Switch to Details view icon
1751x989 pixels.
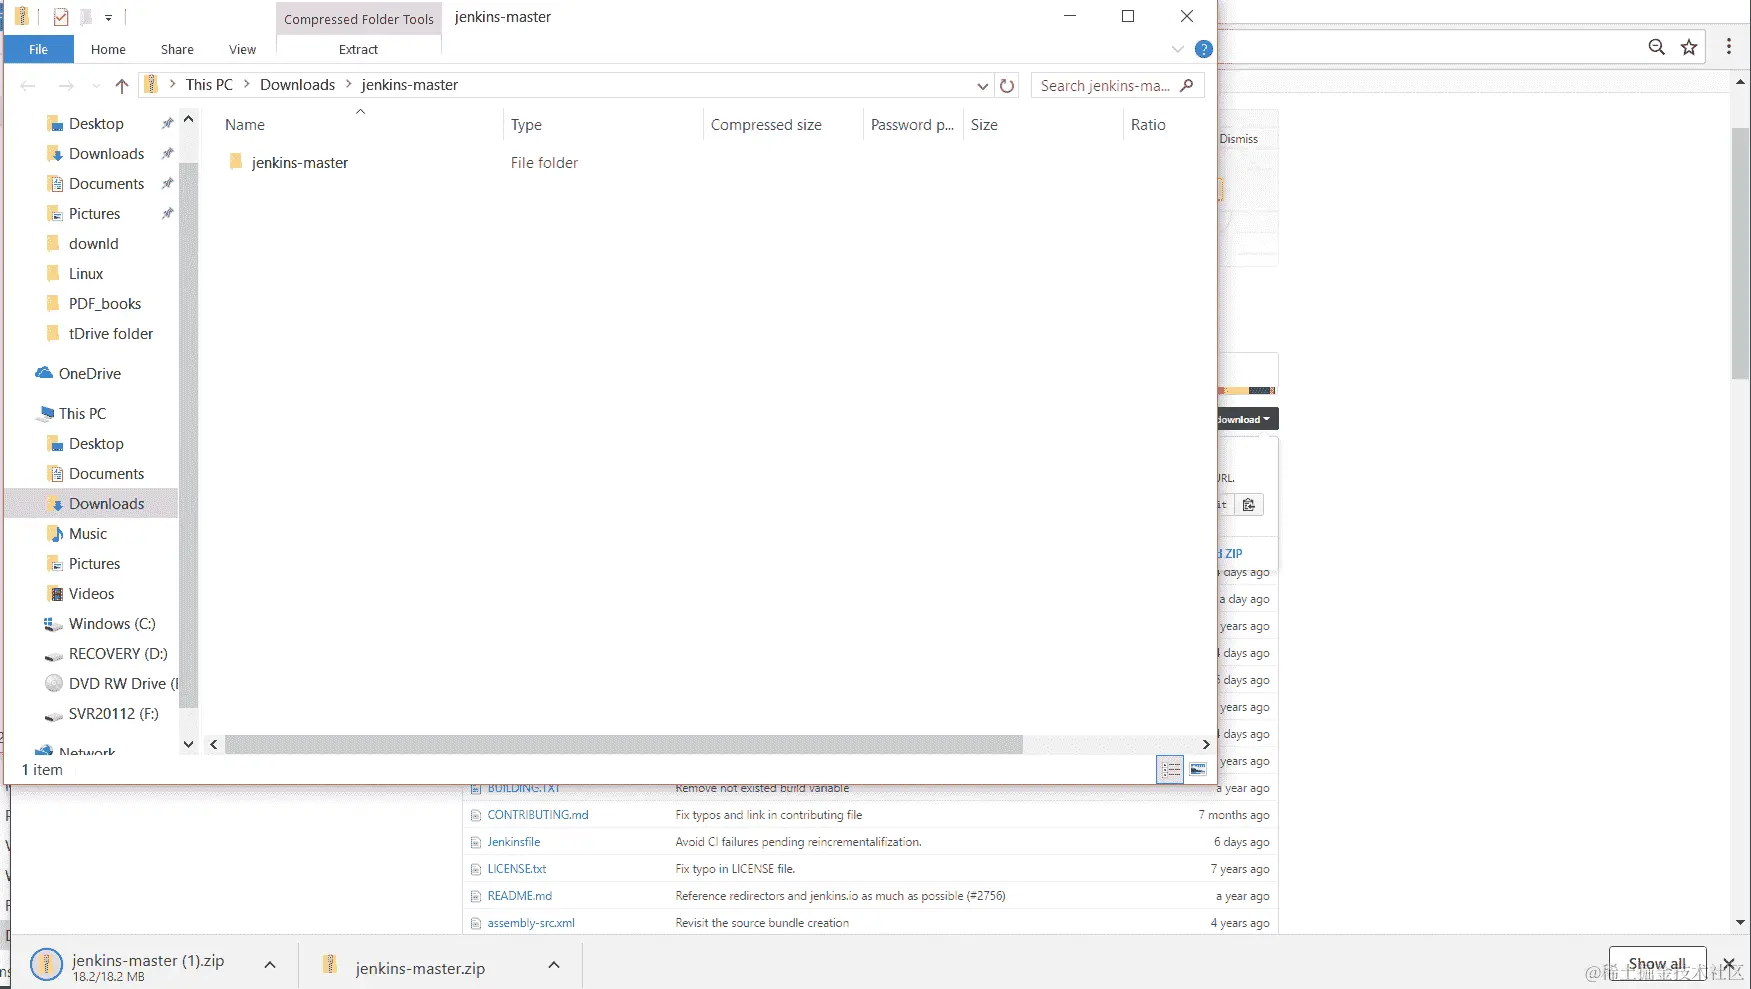1171,770
